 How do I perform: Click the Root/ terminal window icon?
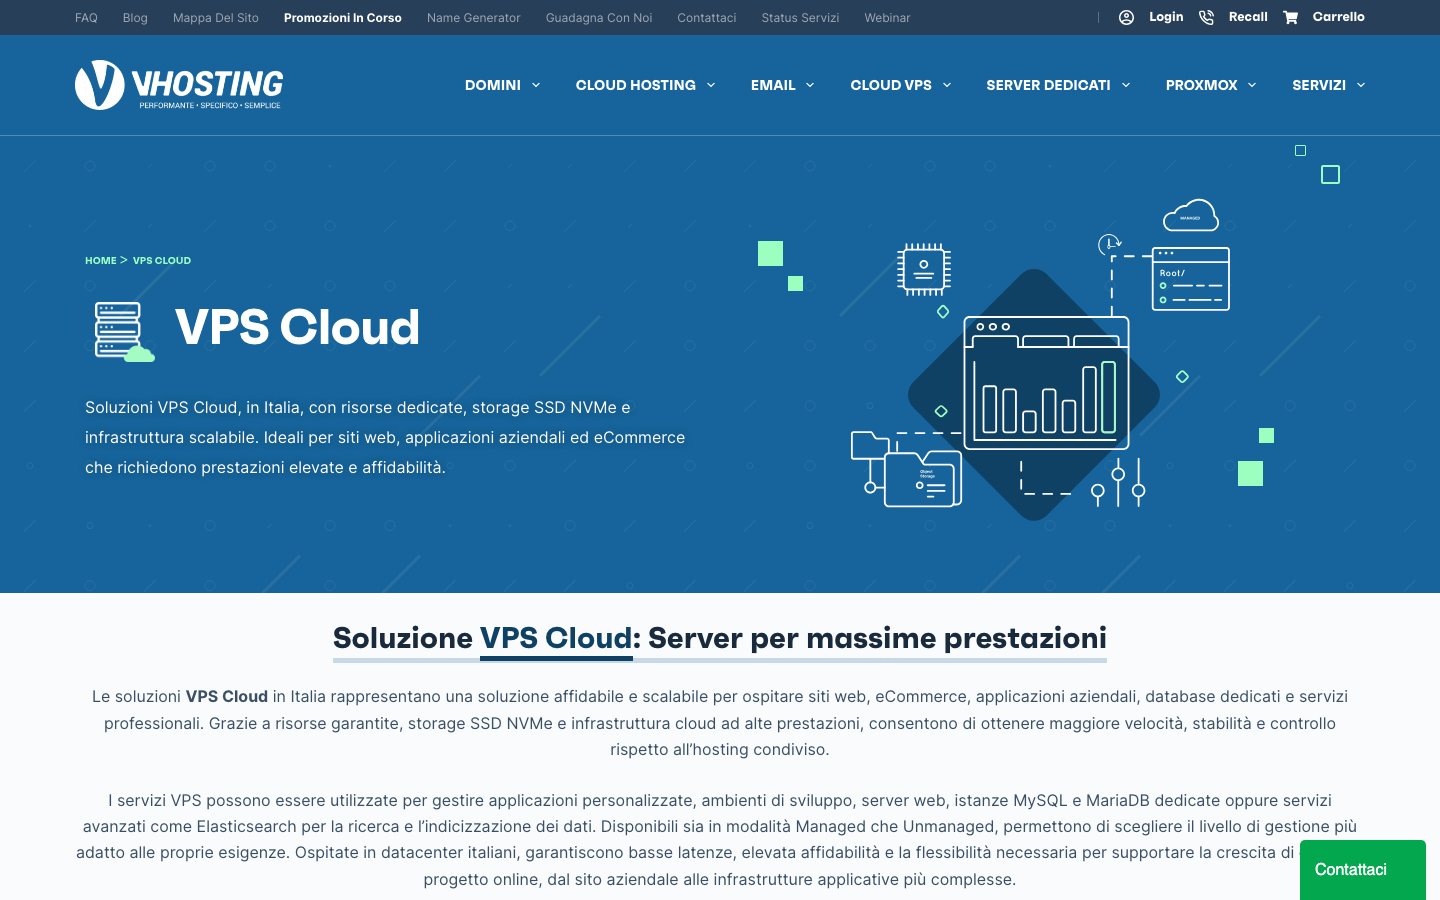(1190, 279)
